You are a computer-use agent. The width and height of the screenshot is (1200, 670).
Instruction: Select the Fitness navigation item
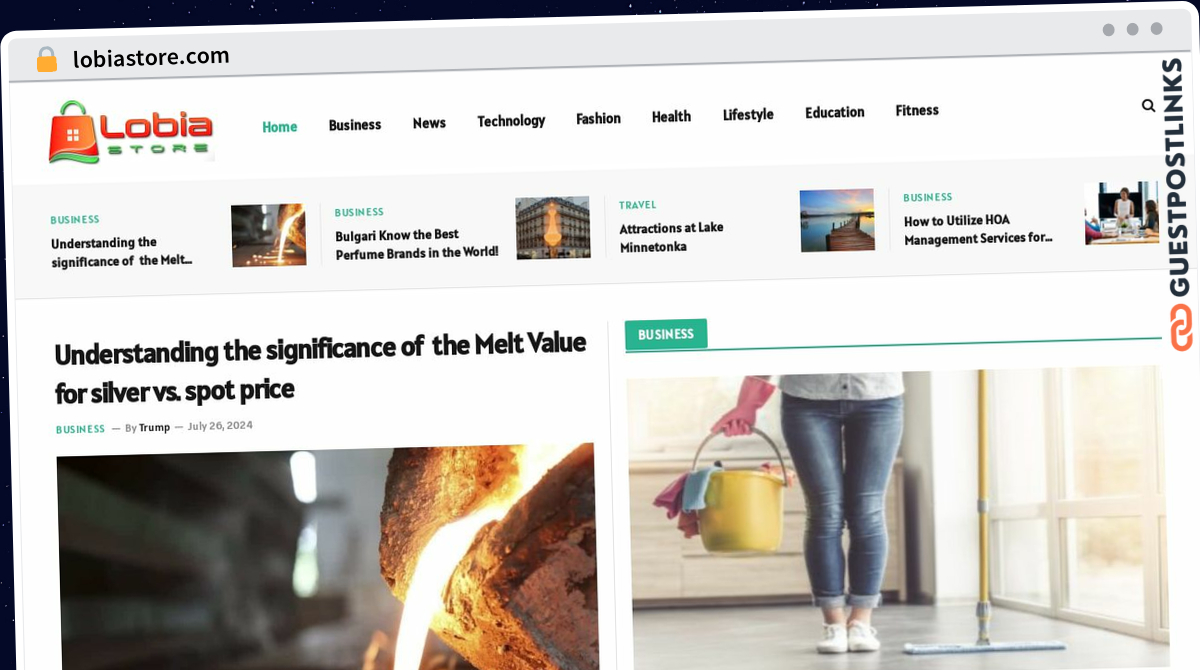pyautogui.click(x=917, y=110)
